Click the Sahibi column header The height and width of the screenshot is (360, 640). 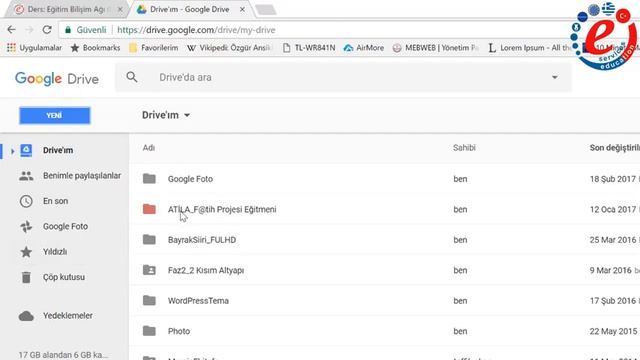464,148
